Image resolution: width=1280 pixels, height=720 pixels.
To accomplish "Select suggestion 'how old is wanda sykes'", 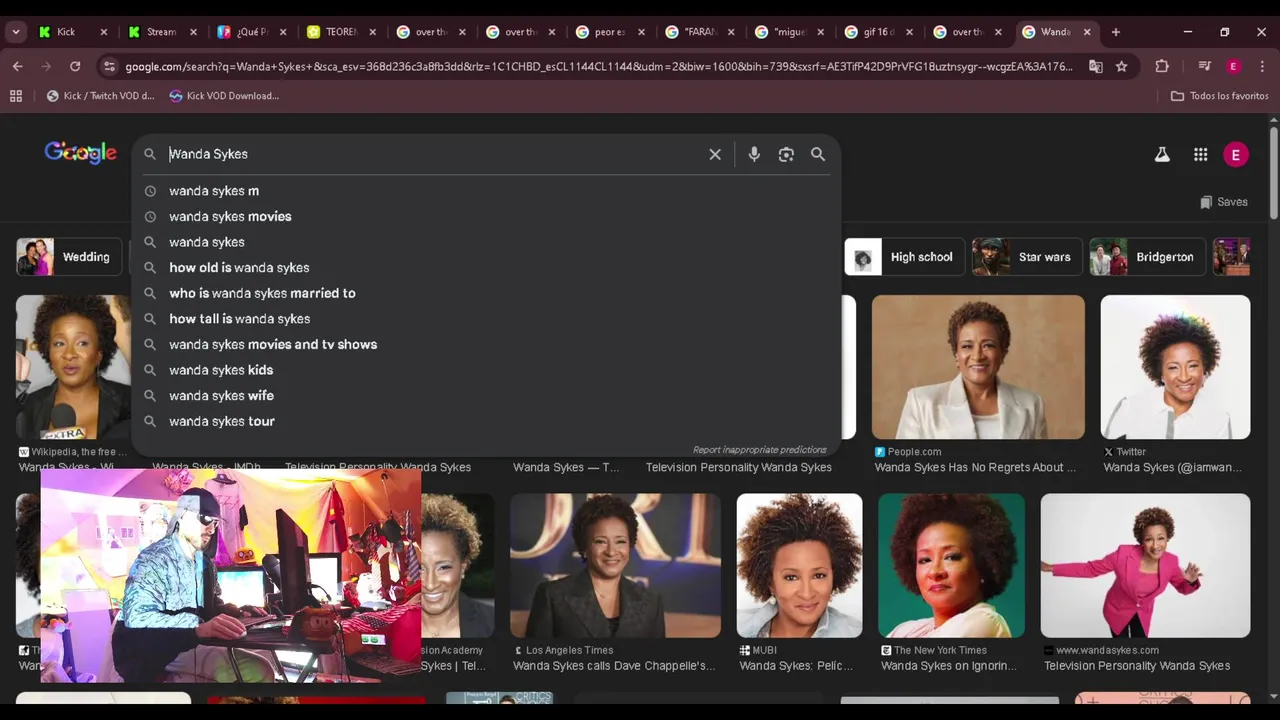I will [x=485, y=267].
